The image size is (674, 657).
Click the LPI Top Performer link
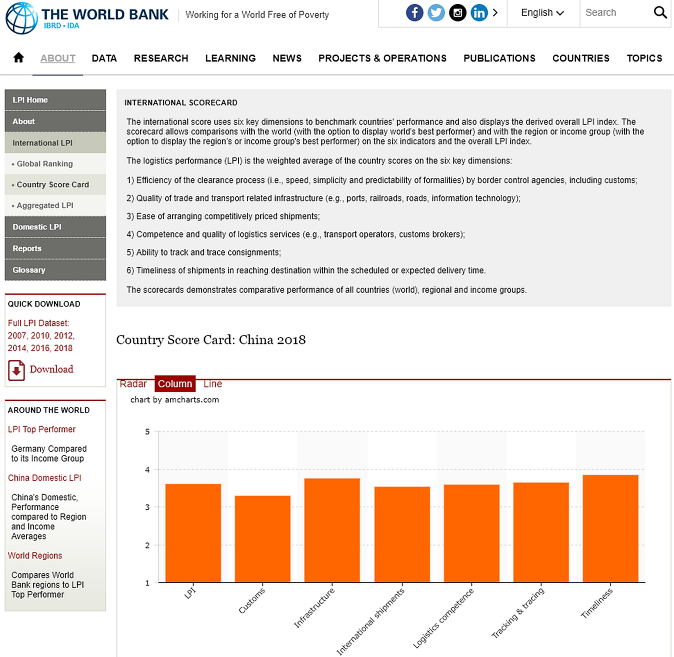(x=42, y=429)
